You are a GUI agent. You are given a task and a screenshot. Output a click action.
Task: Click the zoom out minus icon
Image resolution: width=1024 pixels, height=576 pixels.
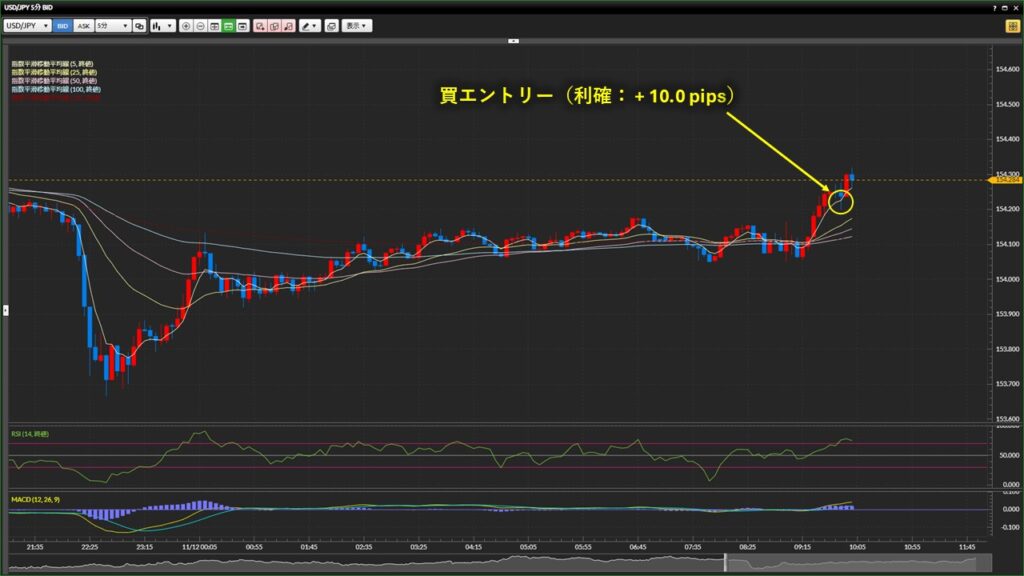(201, 25)
